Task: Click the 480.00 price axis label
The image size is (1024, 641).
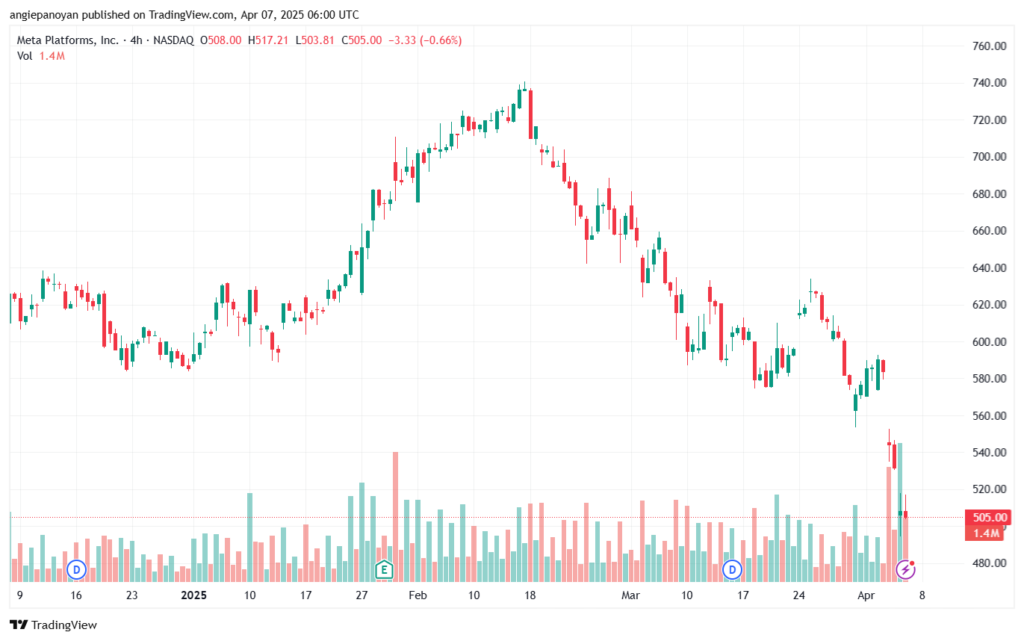Action: 989,563
